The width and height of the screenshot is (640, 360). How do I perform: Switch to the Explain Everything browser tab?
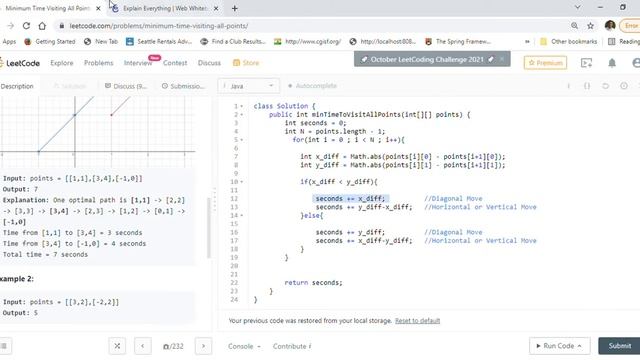click(165, 8)
